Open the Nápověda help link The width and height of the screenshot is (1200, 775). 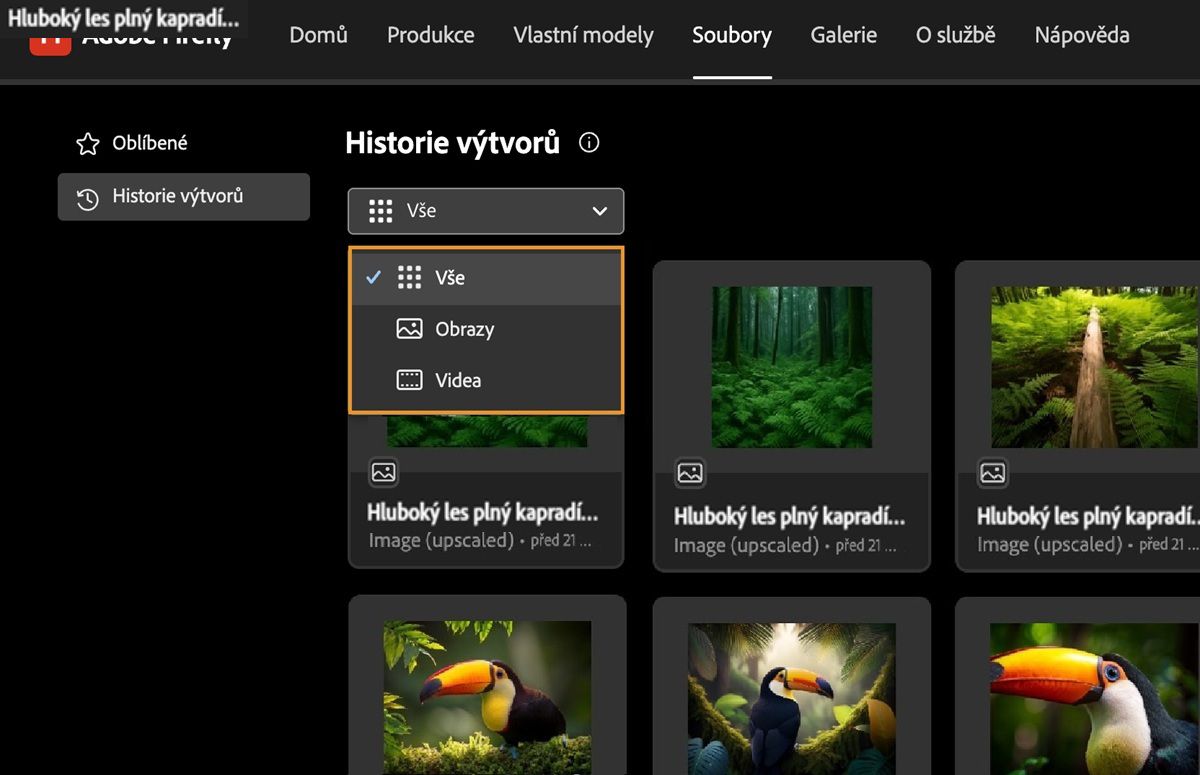point(1081,35)
